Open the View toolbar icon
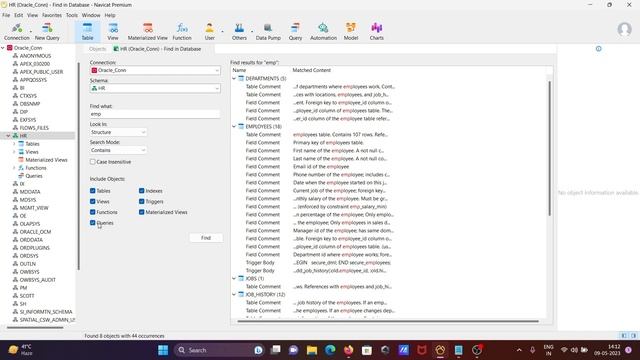640x360 pixels. pos(113,31)
